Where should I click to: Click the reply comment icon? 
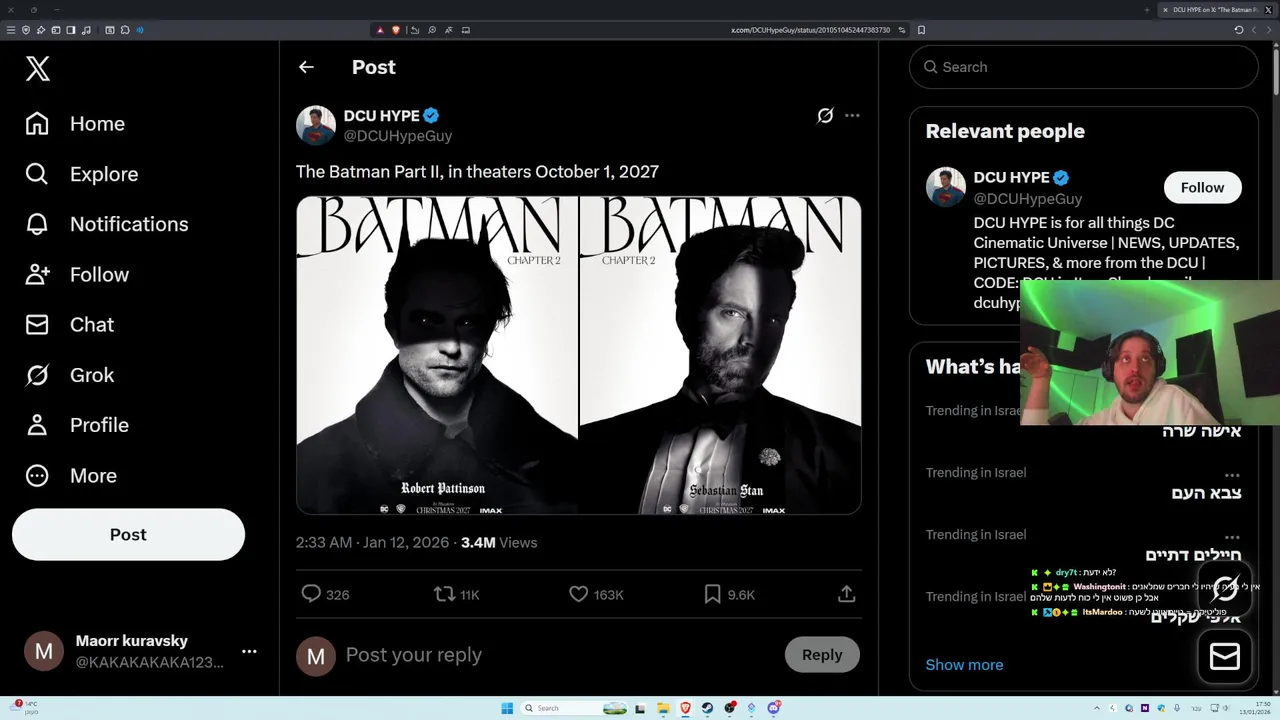311,594
